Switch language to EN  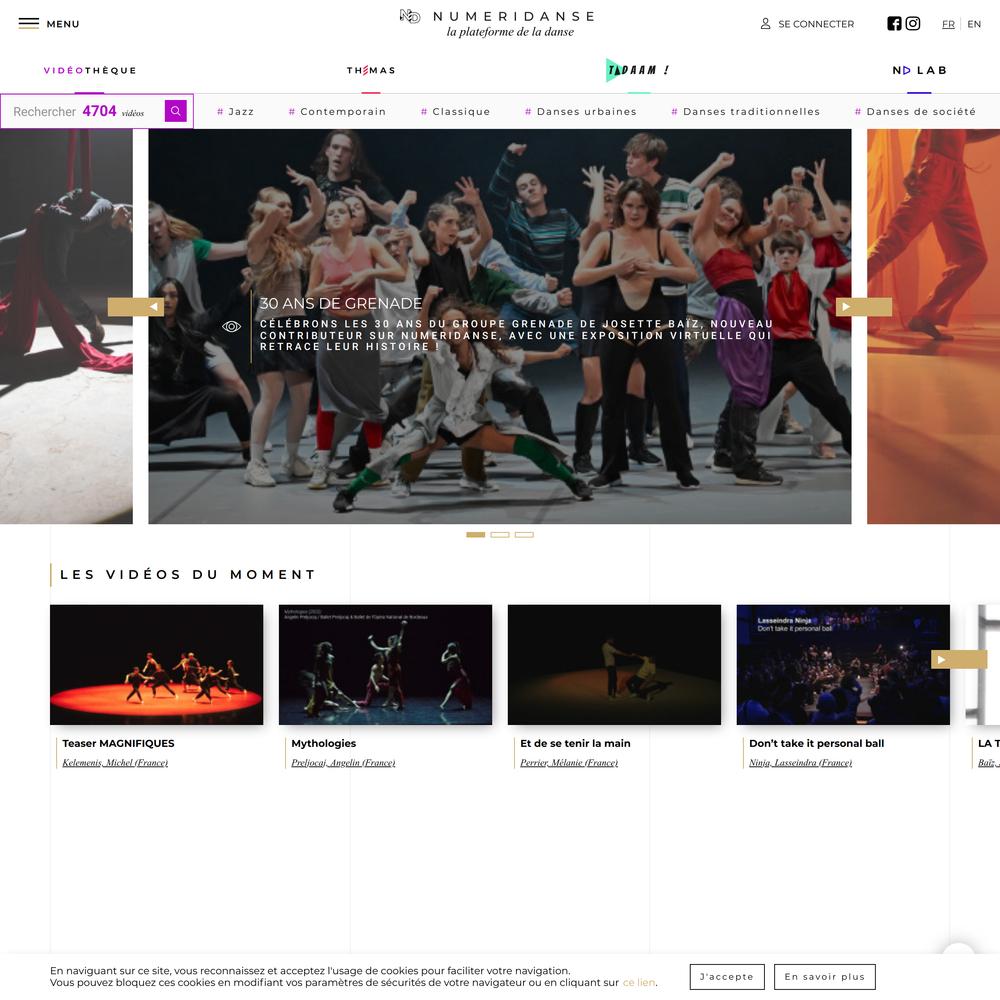[x=974, y=24]
